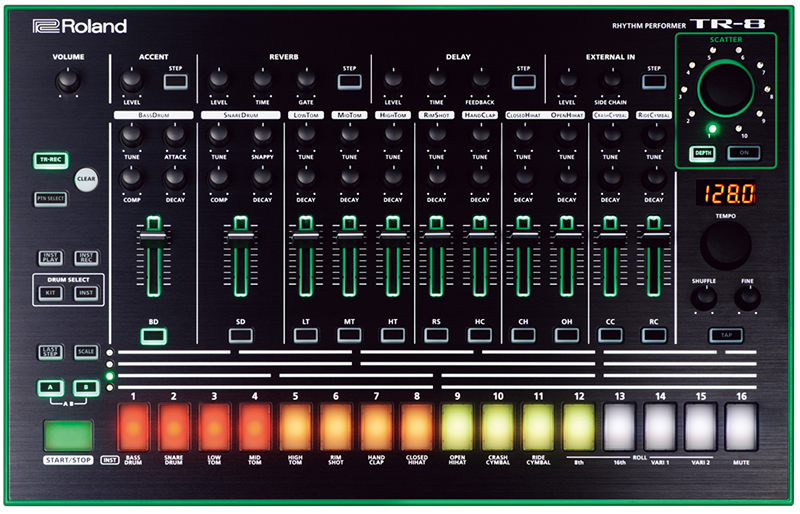The height and width of the screenshot is (514, 800).
Task: Select the RS instrument button
Action: [x=436, y=336]
